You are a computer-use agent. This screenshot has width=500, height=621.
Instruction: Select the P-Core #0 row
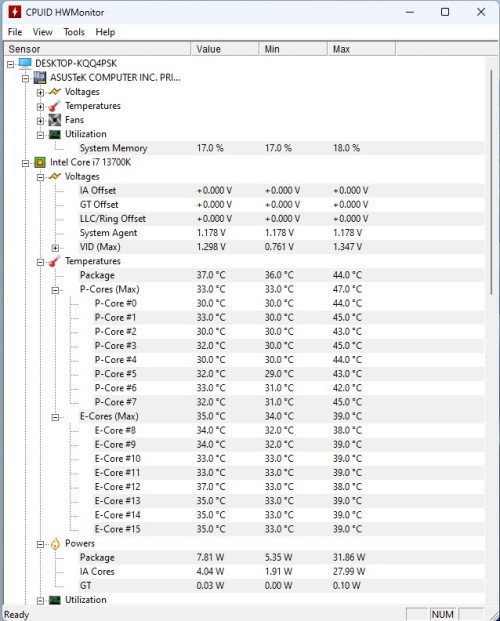(288, 303)
